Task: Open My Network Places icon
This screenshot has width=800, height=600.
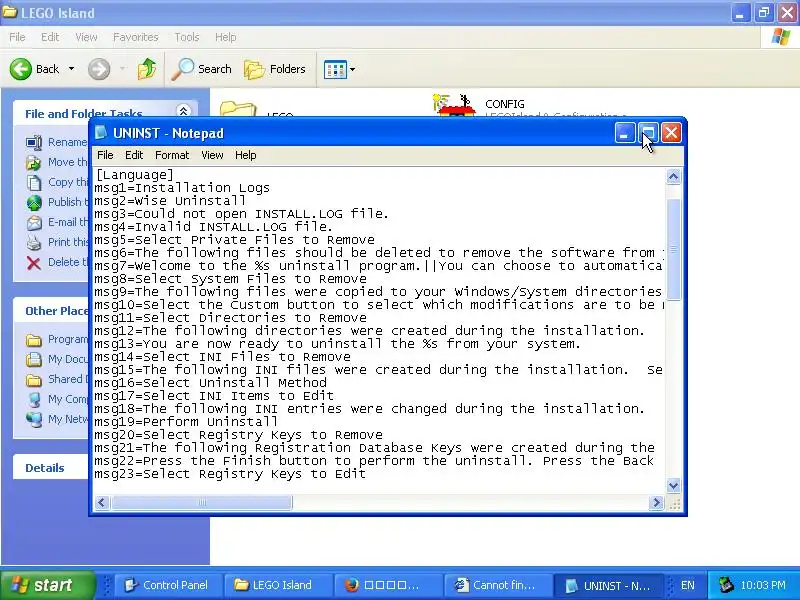Action: click(34, 419)
